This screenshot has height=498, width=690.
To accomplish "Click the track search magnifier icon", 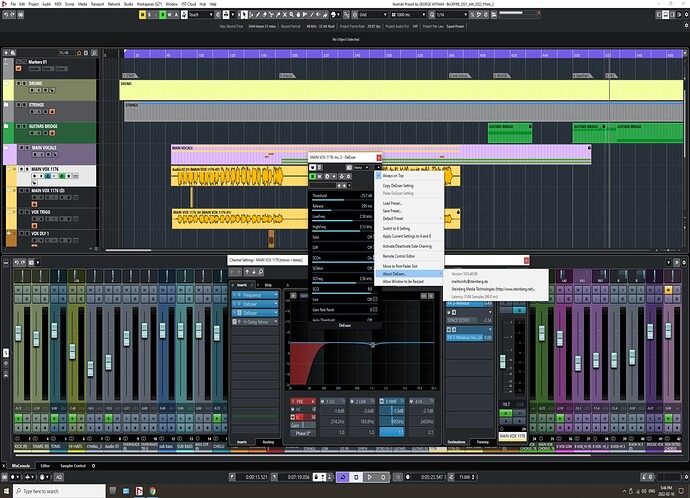I will tap(94, 53).
